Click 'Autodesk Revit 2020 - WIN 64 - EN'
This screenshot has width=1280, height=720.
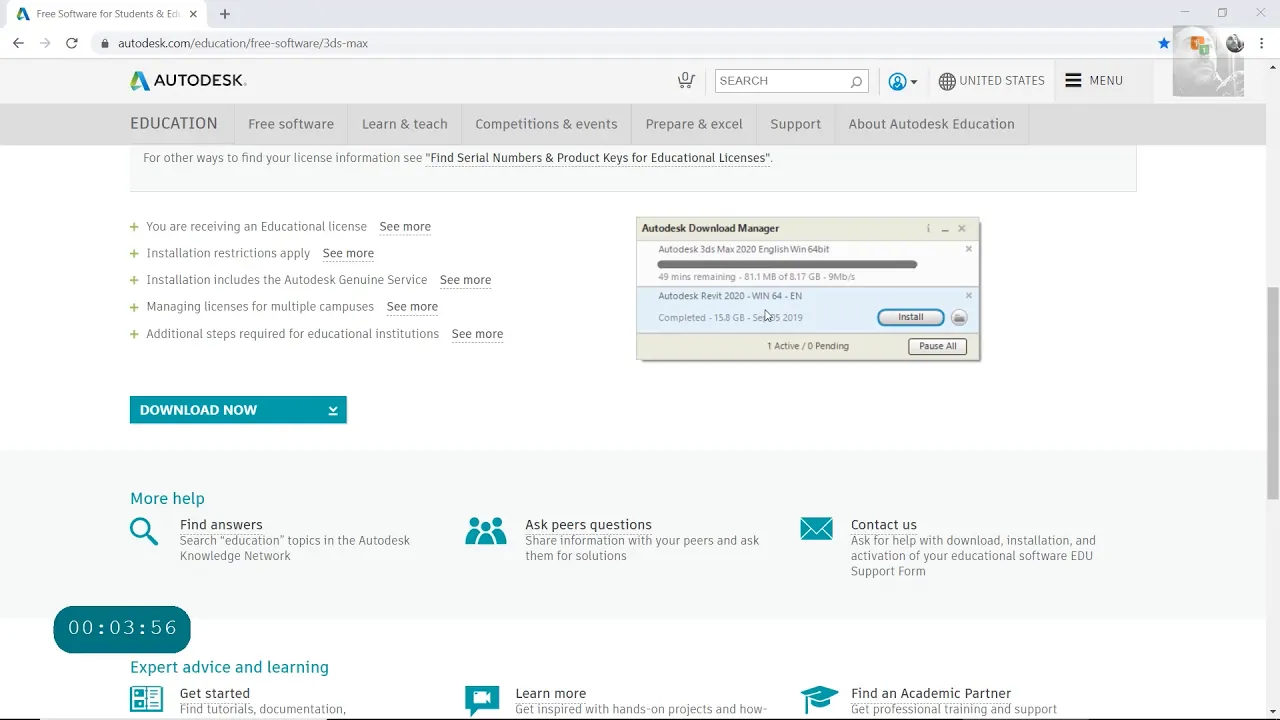tap(730, 296)
